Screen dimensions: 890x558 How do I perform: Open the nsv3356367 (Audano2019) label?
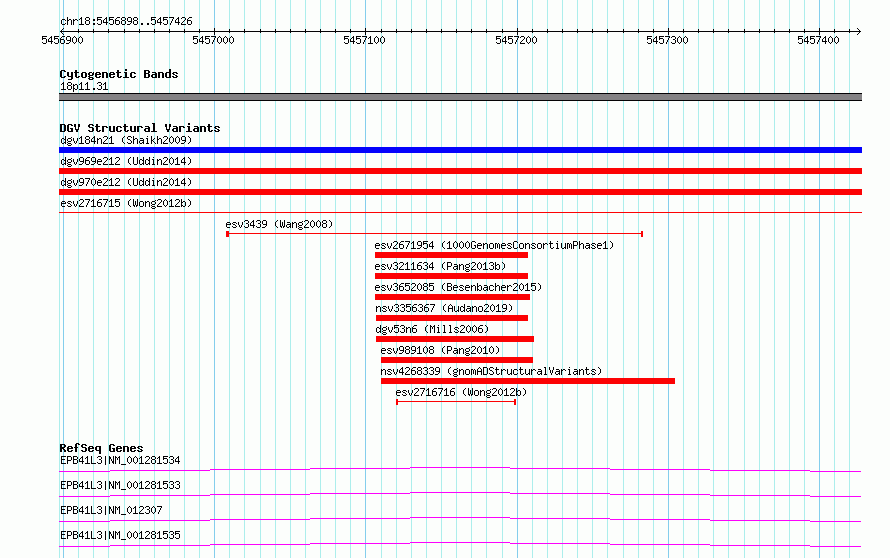444,308
